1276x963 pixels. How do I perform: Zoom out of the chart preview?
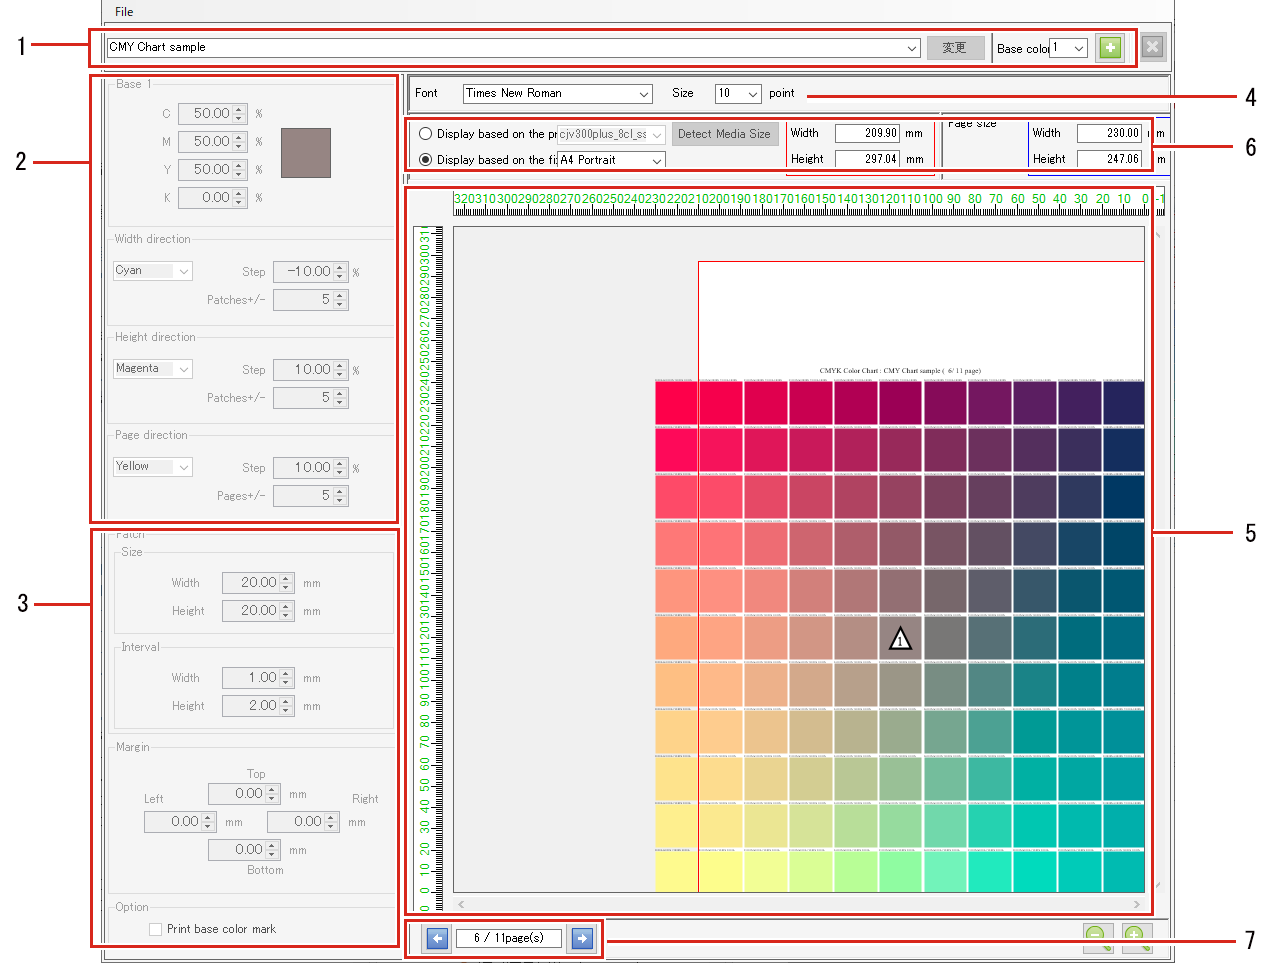[x=1097, y=935]
